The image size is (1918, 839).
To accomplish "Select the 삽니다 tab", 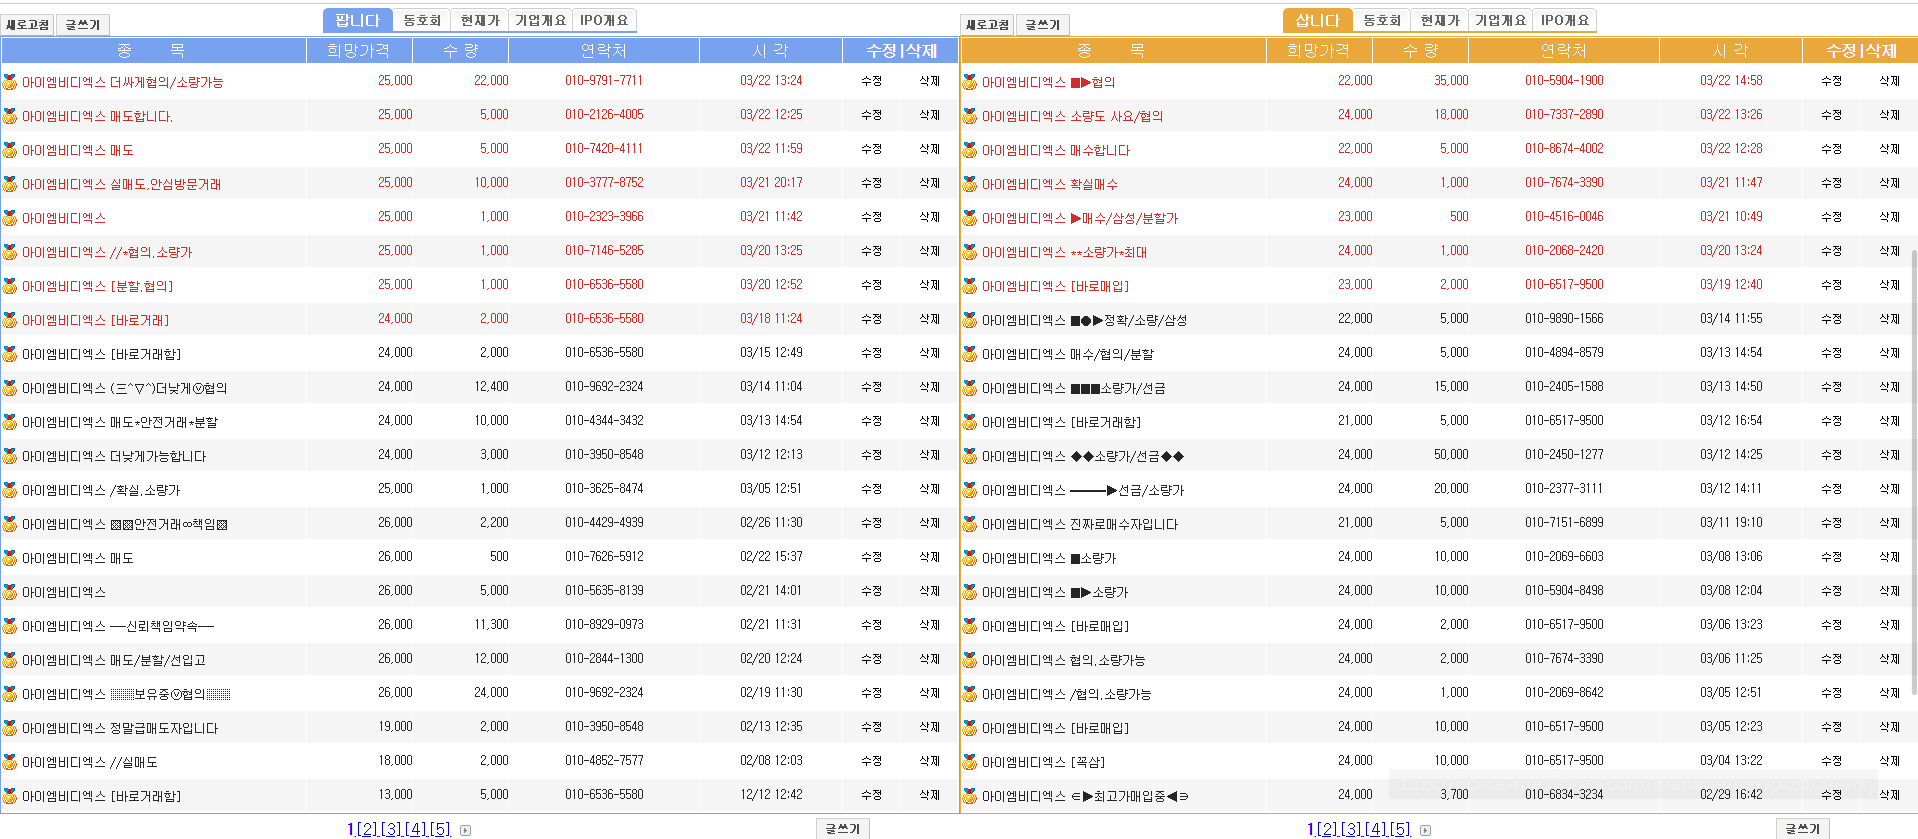I will click(1318, 20).
